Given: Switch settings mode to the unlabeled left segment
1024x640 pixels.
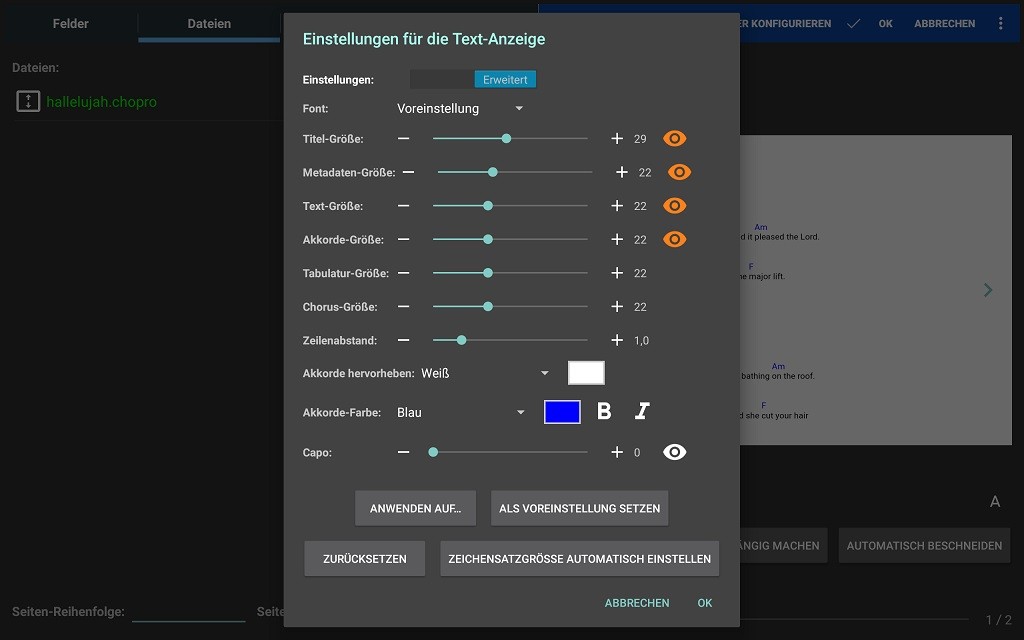Looking at the screenshot, I should 442,80.
